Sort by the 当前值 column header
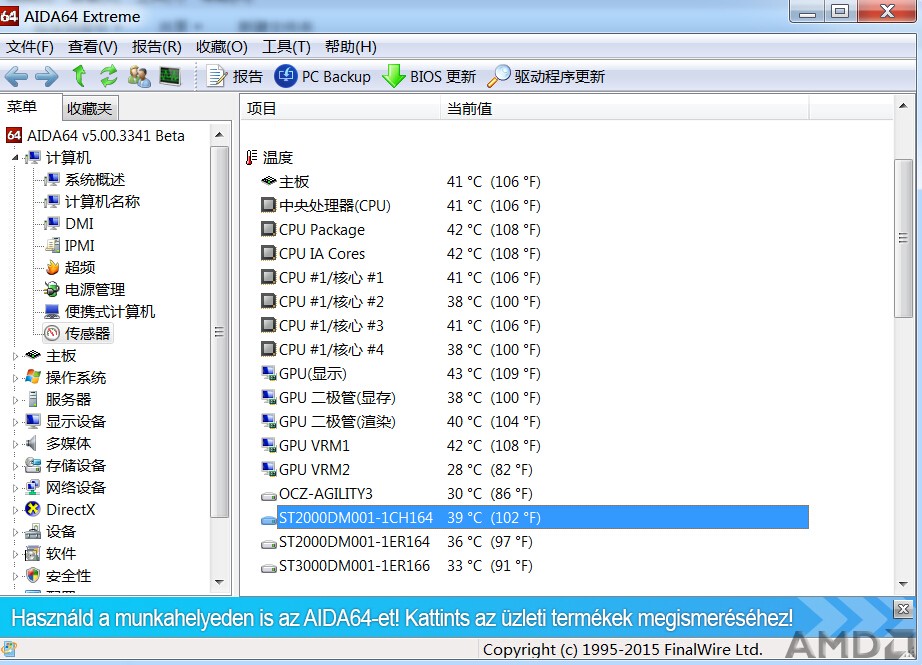922x665 pixels. 624,108
